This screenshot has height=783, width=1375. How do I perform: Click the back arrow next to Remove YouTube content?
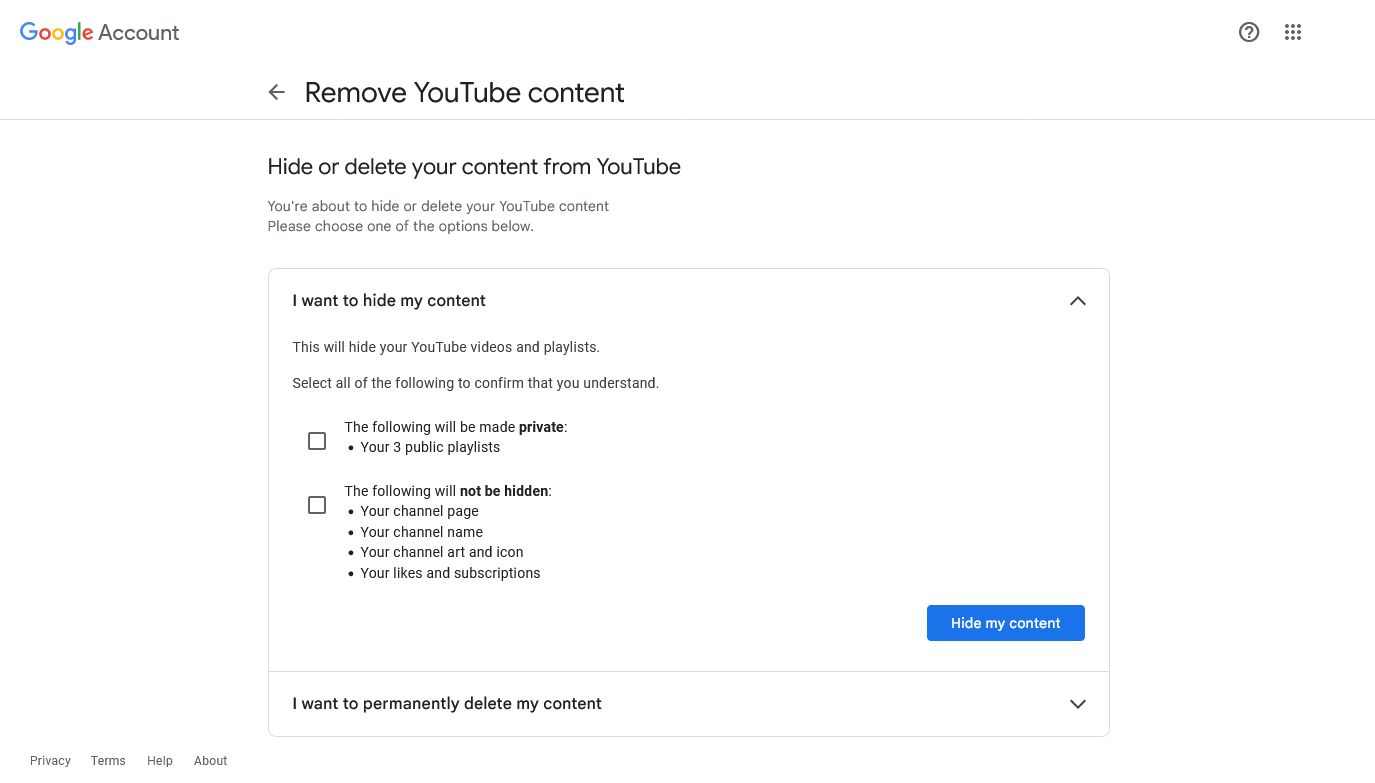point(276,91)
